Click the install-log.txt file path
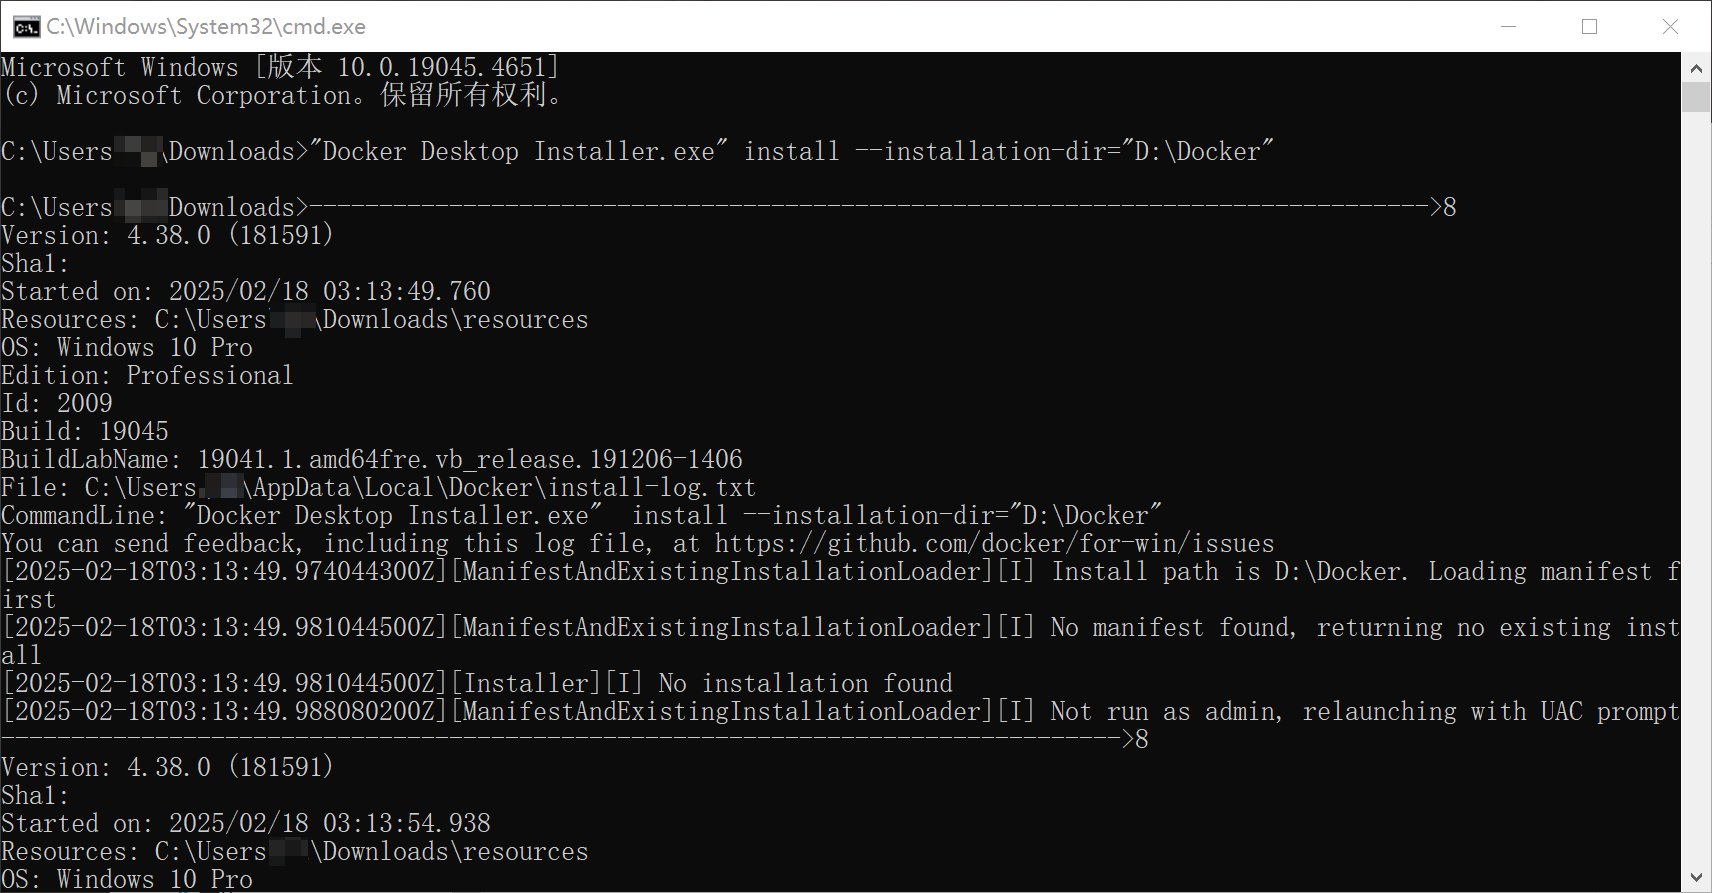1712x893 pixels. coord(420,488)
